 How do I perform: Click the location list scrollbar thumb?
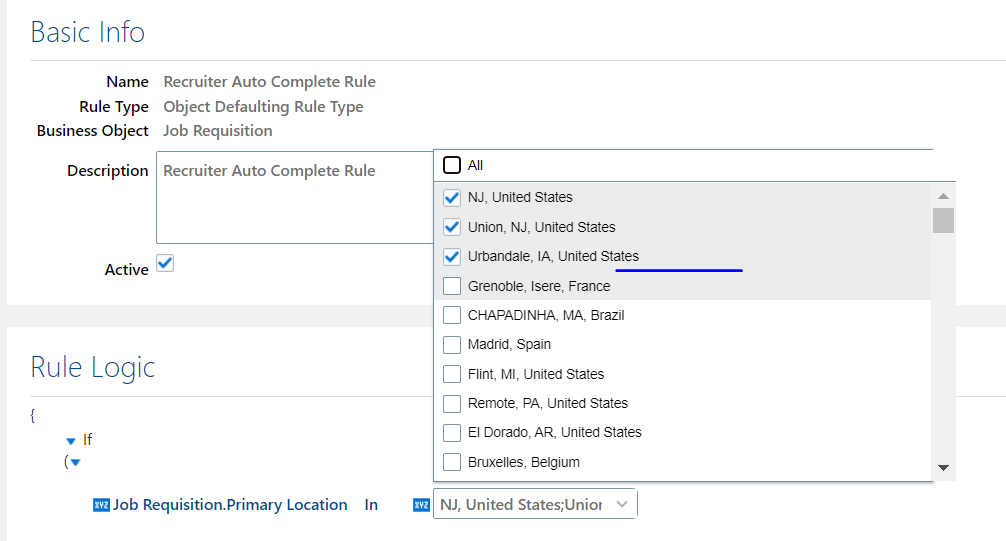(x=943, y=221)
